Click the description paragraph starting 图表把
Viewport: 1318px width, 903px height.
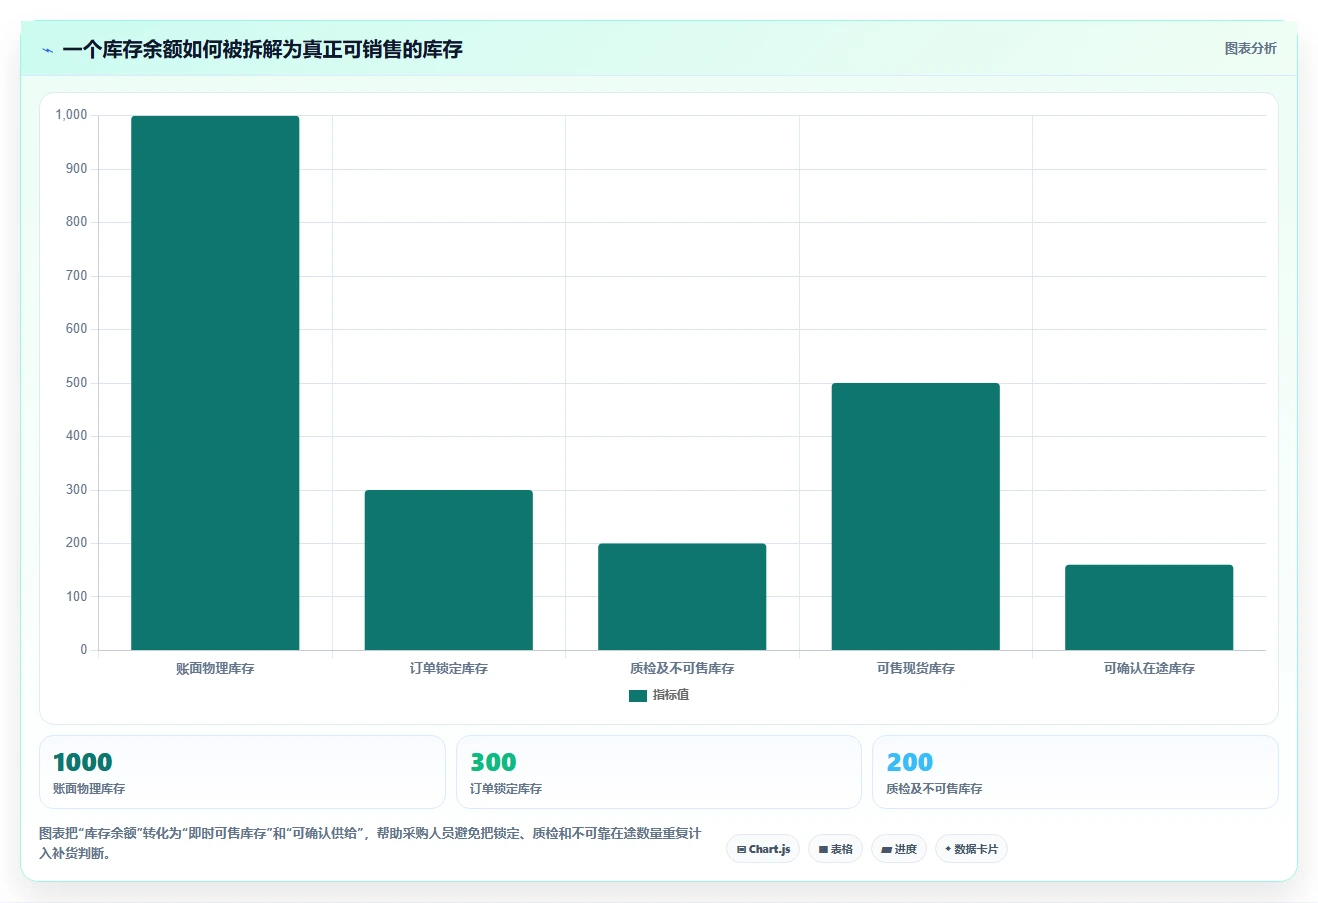(x=370, y=843)
